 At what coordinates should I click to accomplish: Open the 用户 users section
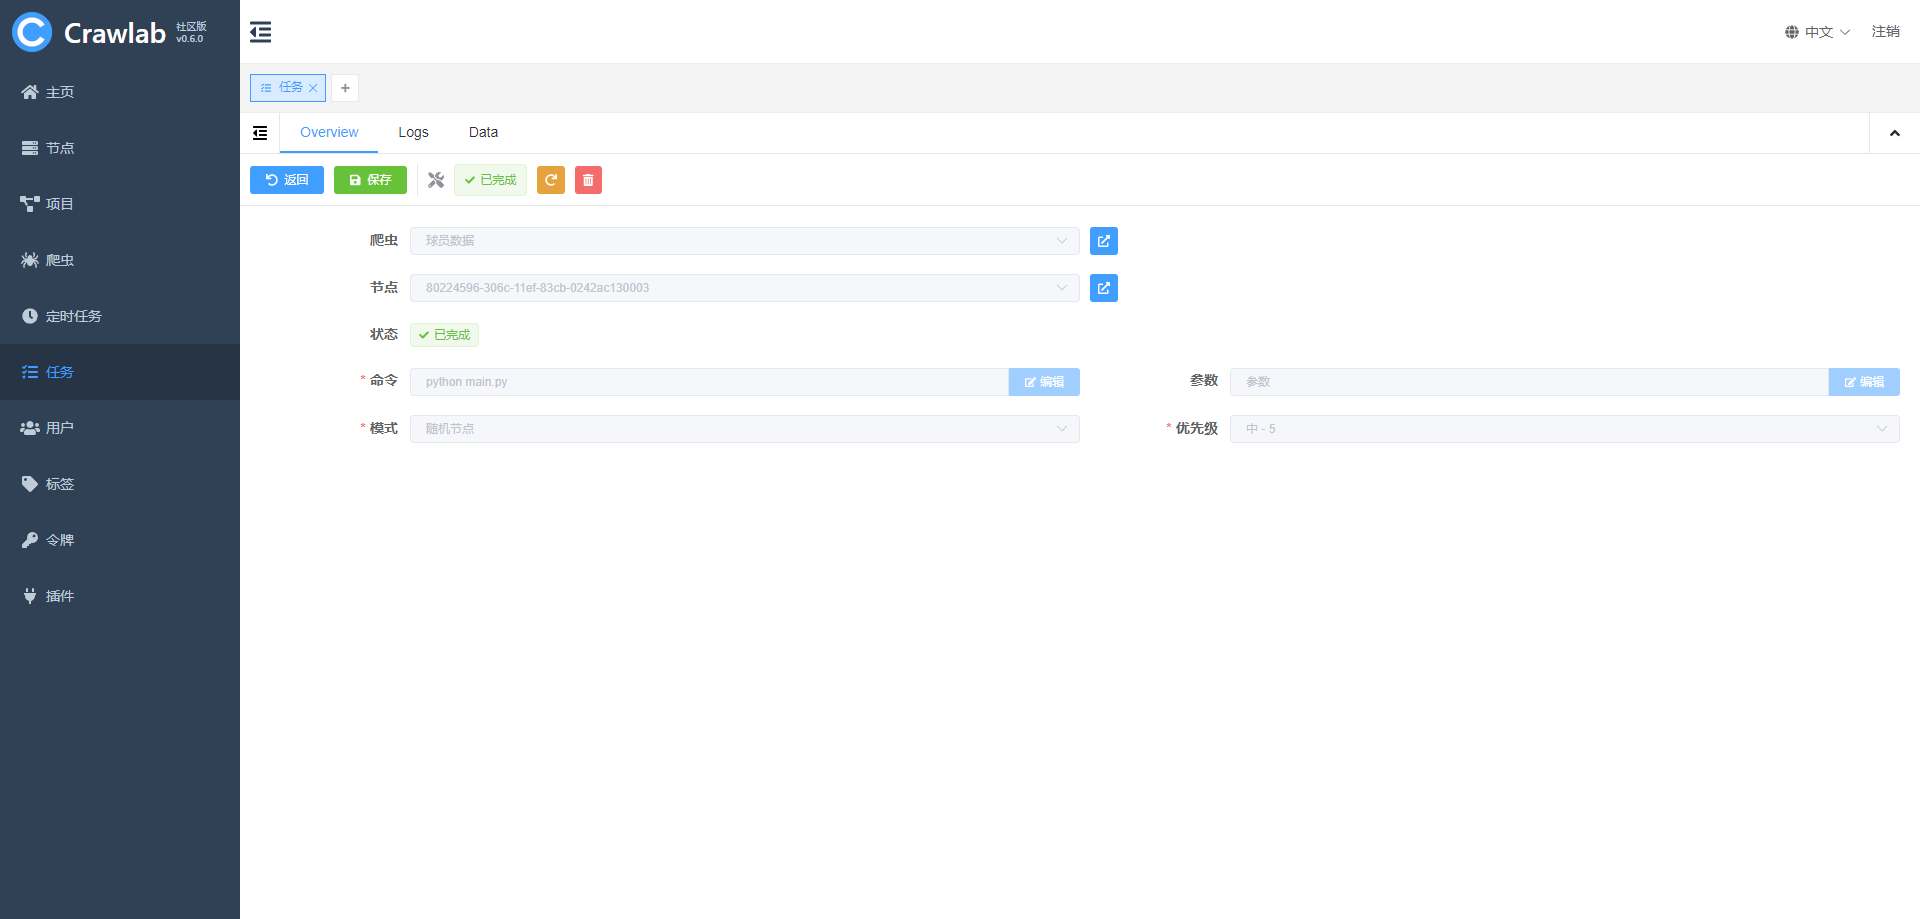pos(120,428)
